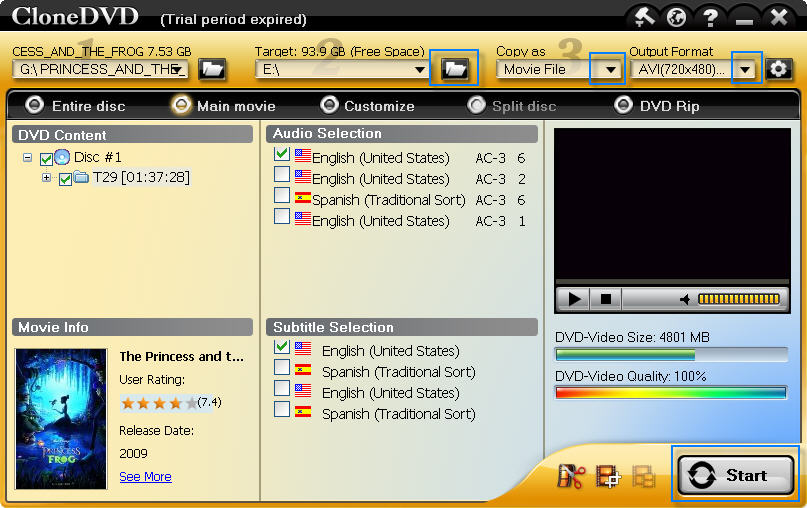807x508 pixels.
Task: Click 'Spanish (Traditional Sort)' audio row text
Action: coord(389,200)
